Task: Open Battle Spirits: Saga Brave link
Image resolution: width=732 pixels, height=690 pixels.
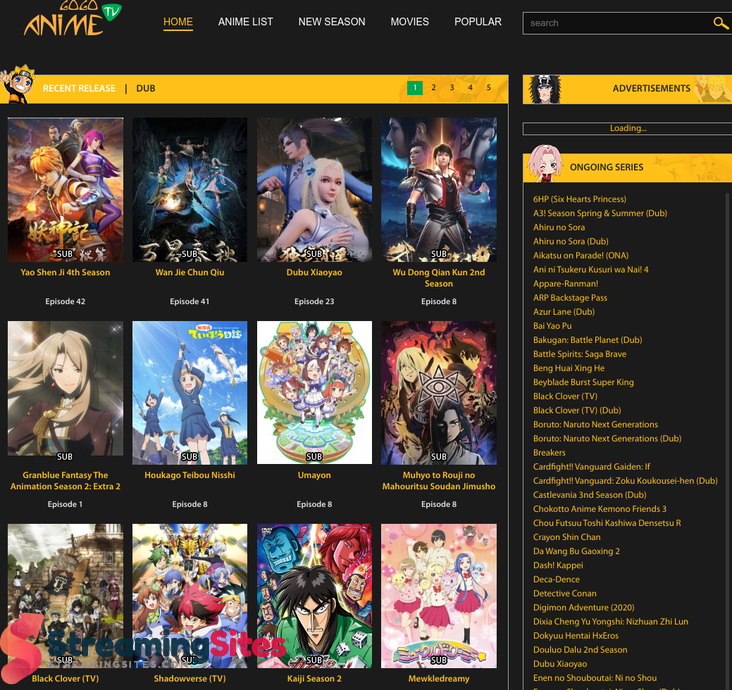Action: 579,354
